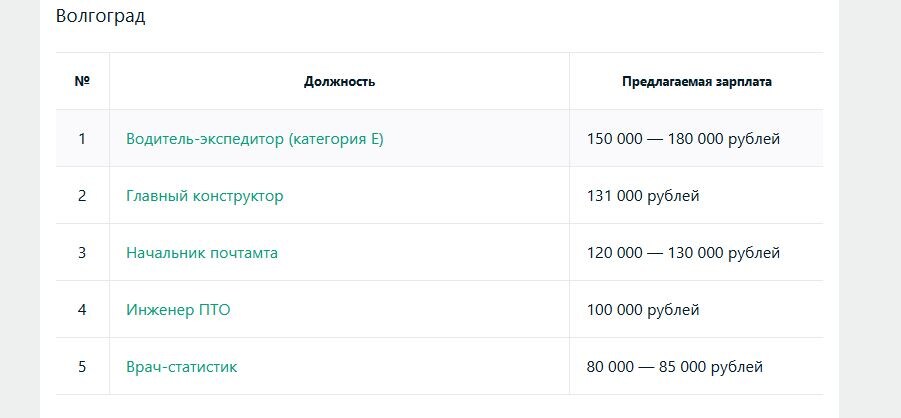901x418 pixels.
Task: Click the Предлагаемая зарплата column header
Action: click(x=696, y=82)
